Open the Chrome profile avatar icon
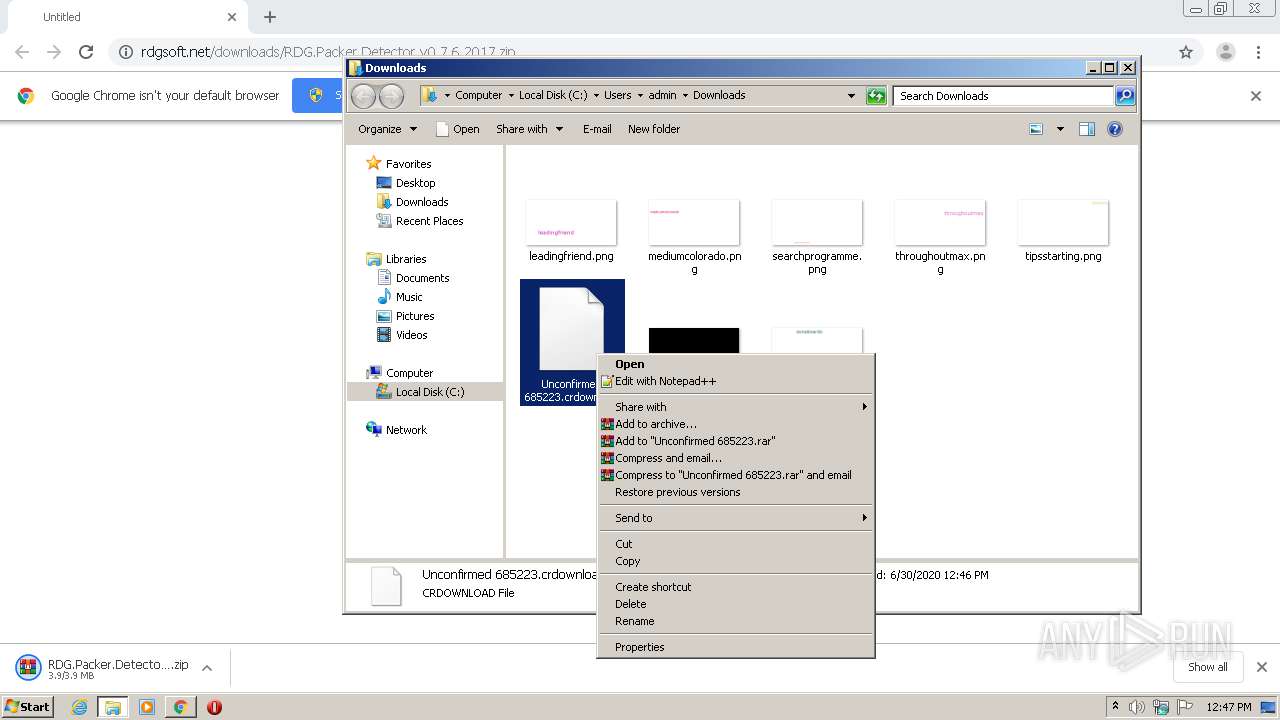This screenshot has width=1280, height=720. [1225, 52]
